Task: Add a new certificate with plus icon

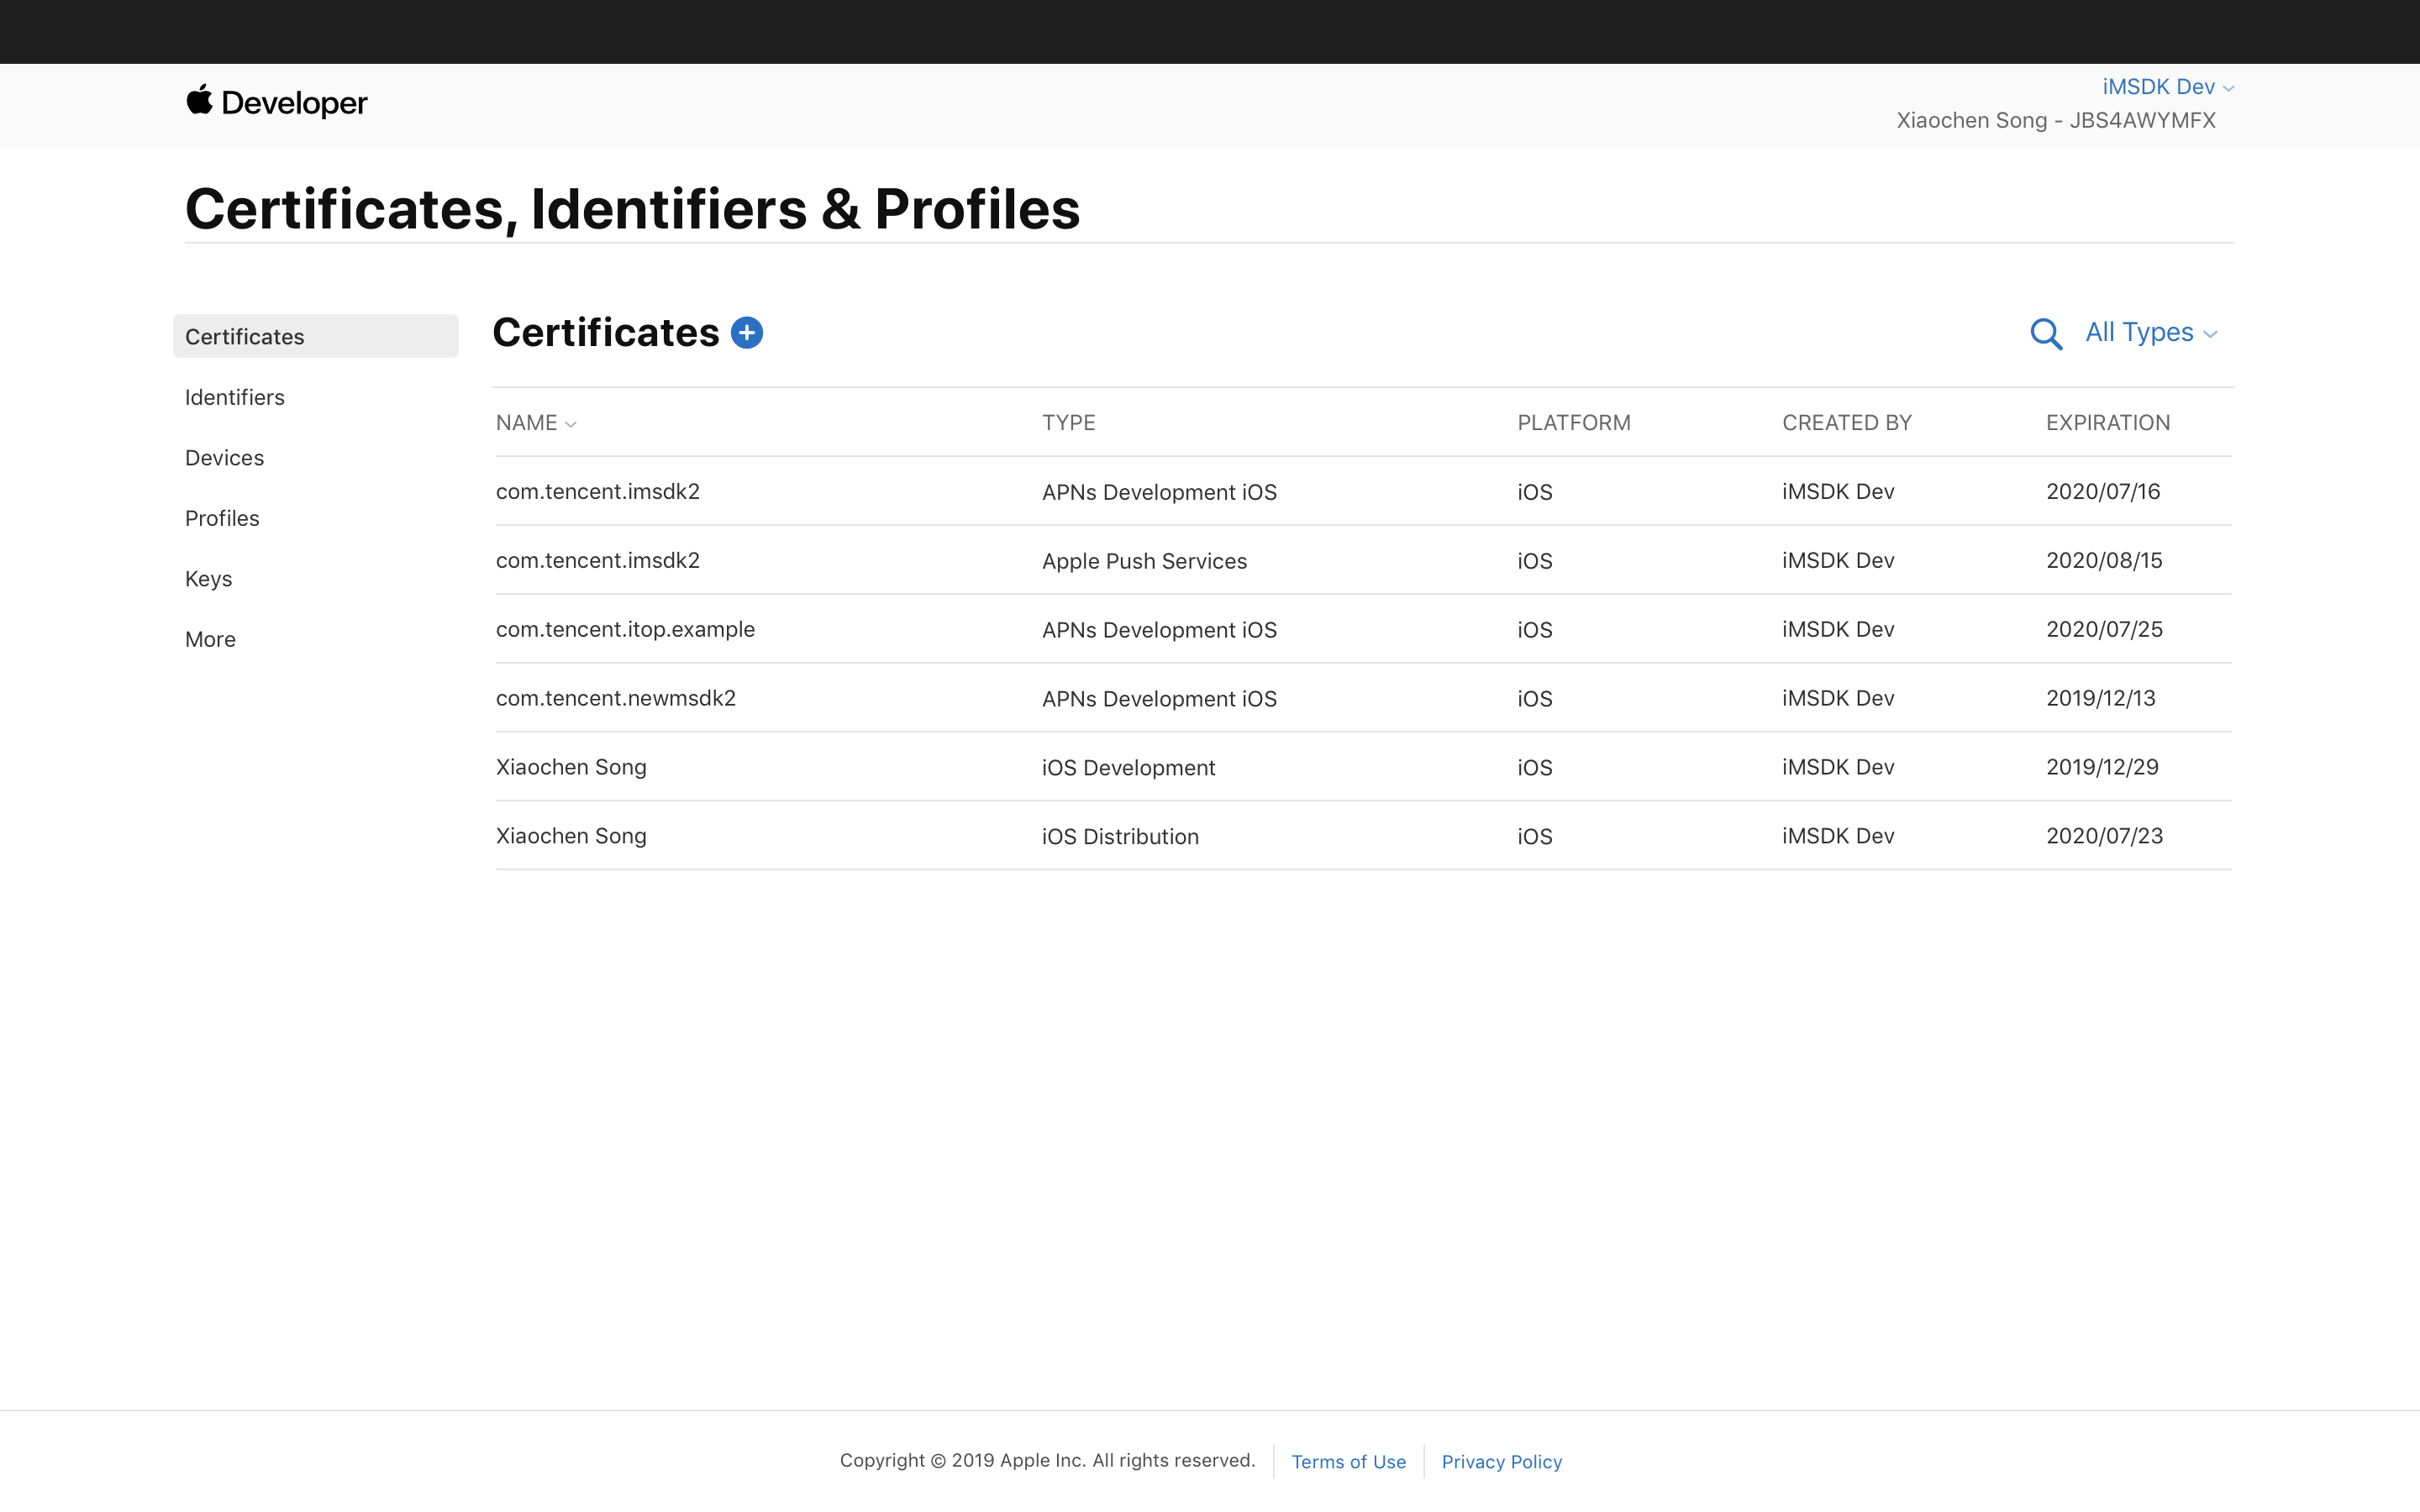Action: tap(747, 333)
